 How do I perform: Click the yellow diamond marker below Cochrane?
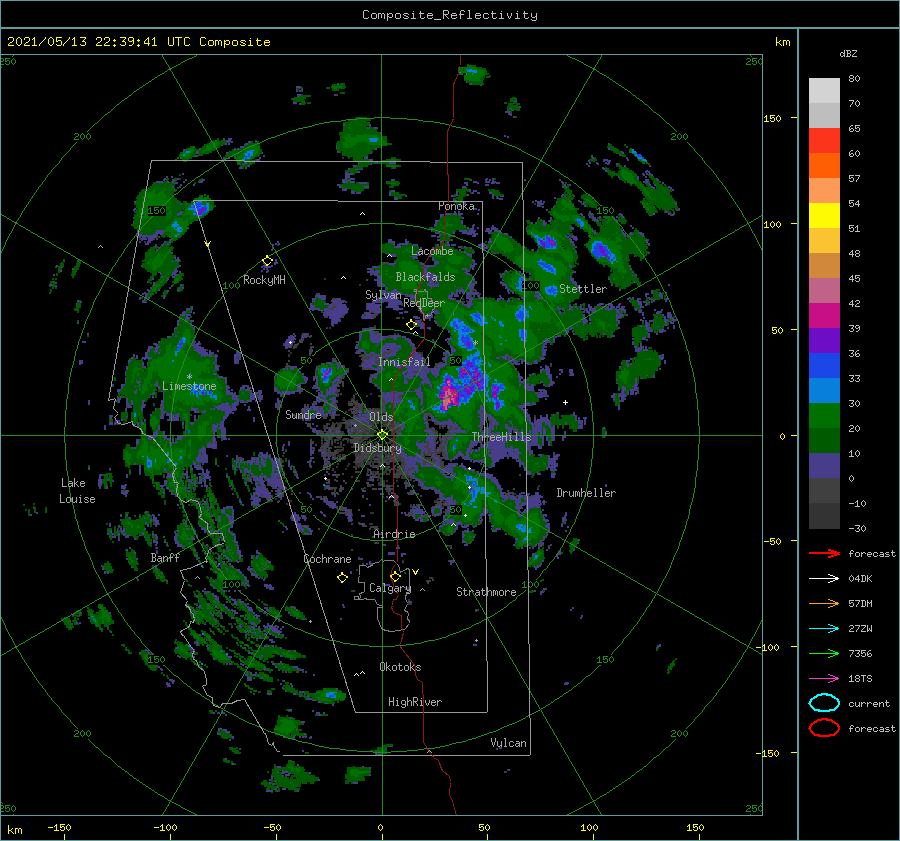click(342, 578)
